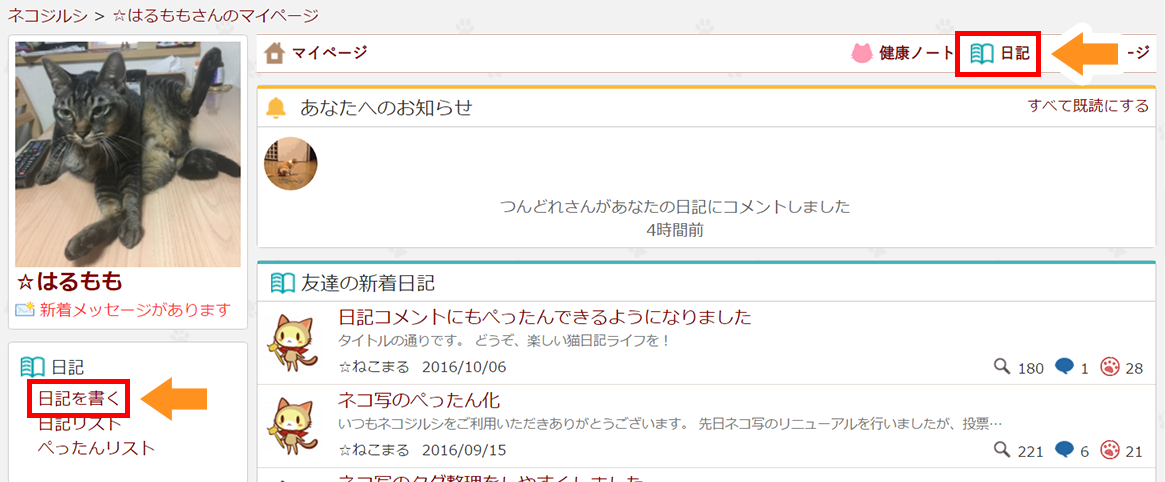Screen dimensions: 1165x482
Task: Click the house icon beside マイページ
Action: pos(275,53)
